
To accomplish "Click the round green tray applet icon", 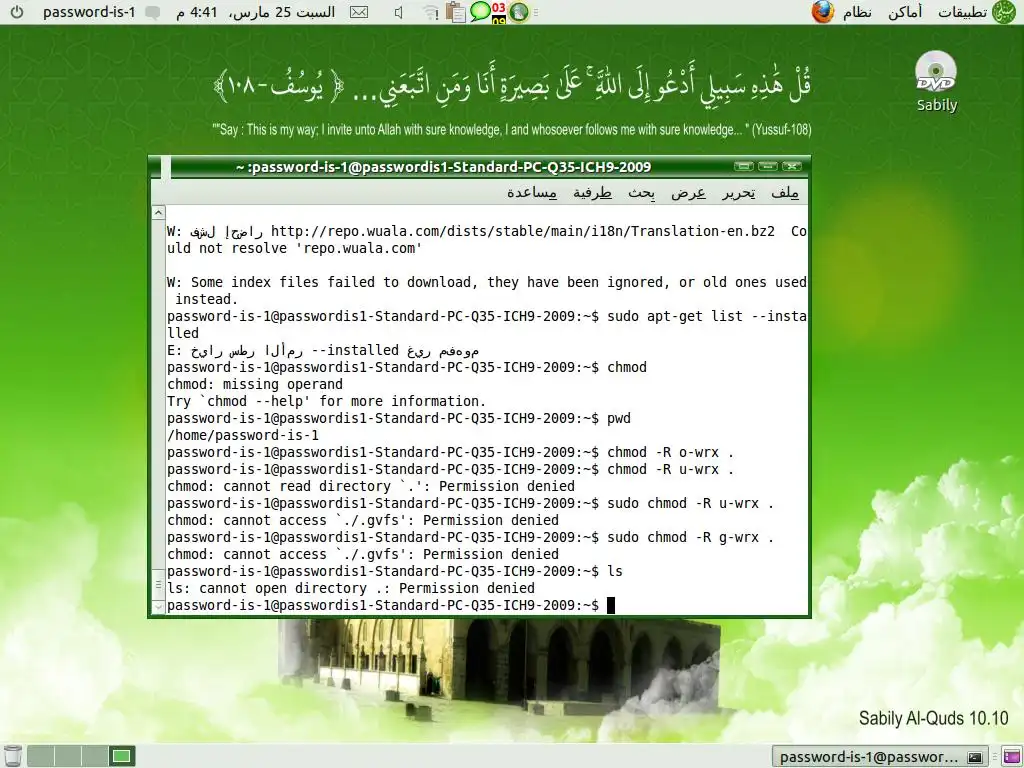I will tap(519, 12).
